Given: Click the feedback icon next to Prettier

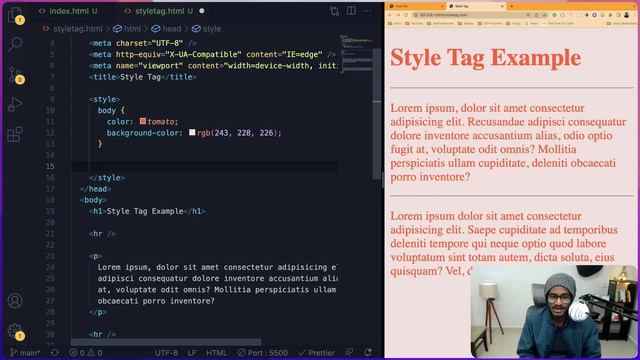Looking at the screenshot, I should (349, 352).
